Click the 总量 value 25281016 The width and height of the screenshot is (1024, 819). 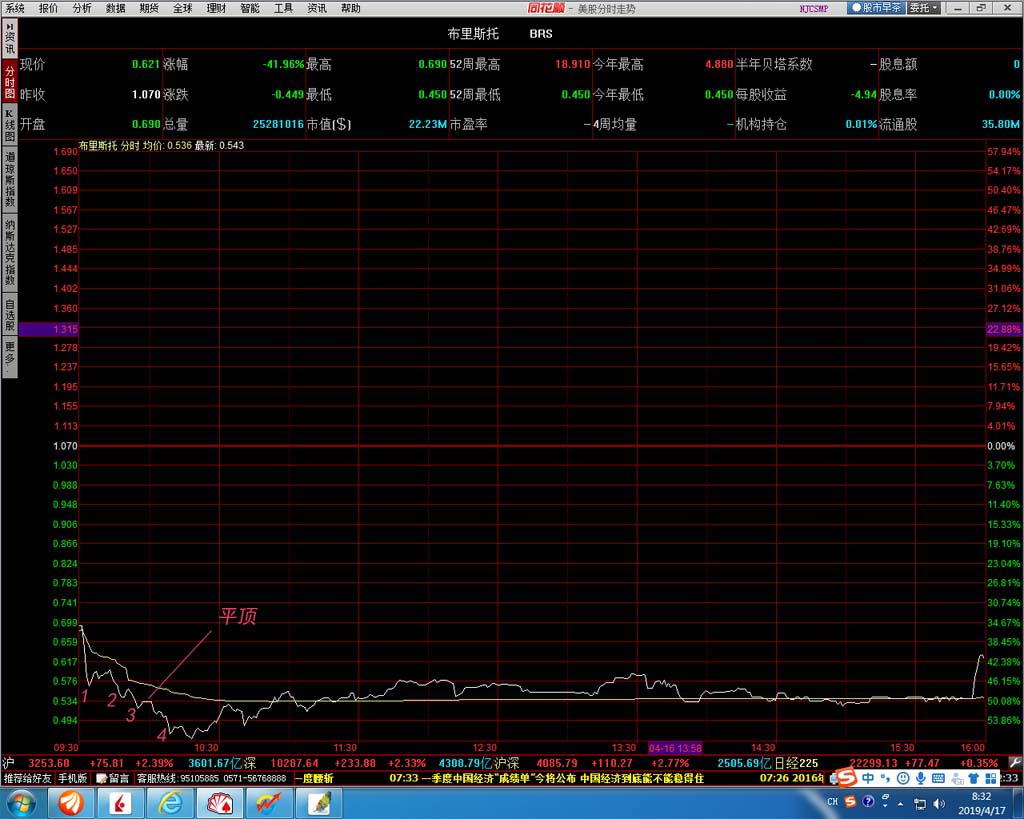[x=278, y=124]
